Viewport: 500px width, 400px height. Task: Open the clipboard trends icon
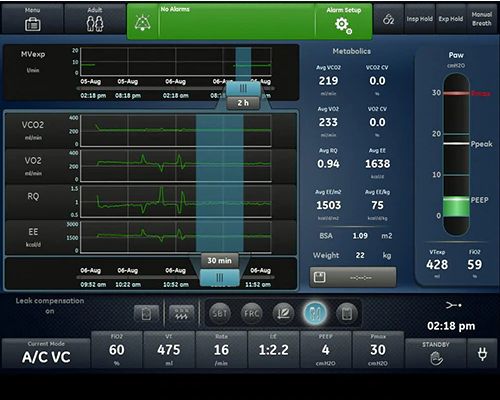(146, 313)
